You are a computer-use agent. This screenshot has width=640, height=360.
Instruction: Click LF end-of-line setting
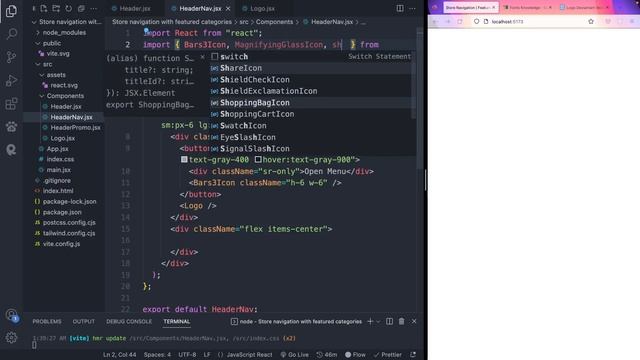point(207,355)
